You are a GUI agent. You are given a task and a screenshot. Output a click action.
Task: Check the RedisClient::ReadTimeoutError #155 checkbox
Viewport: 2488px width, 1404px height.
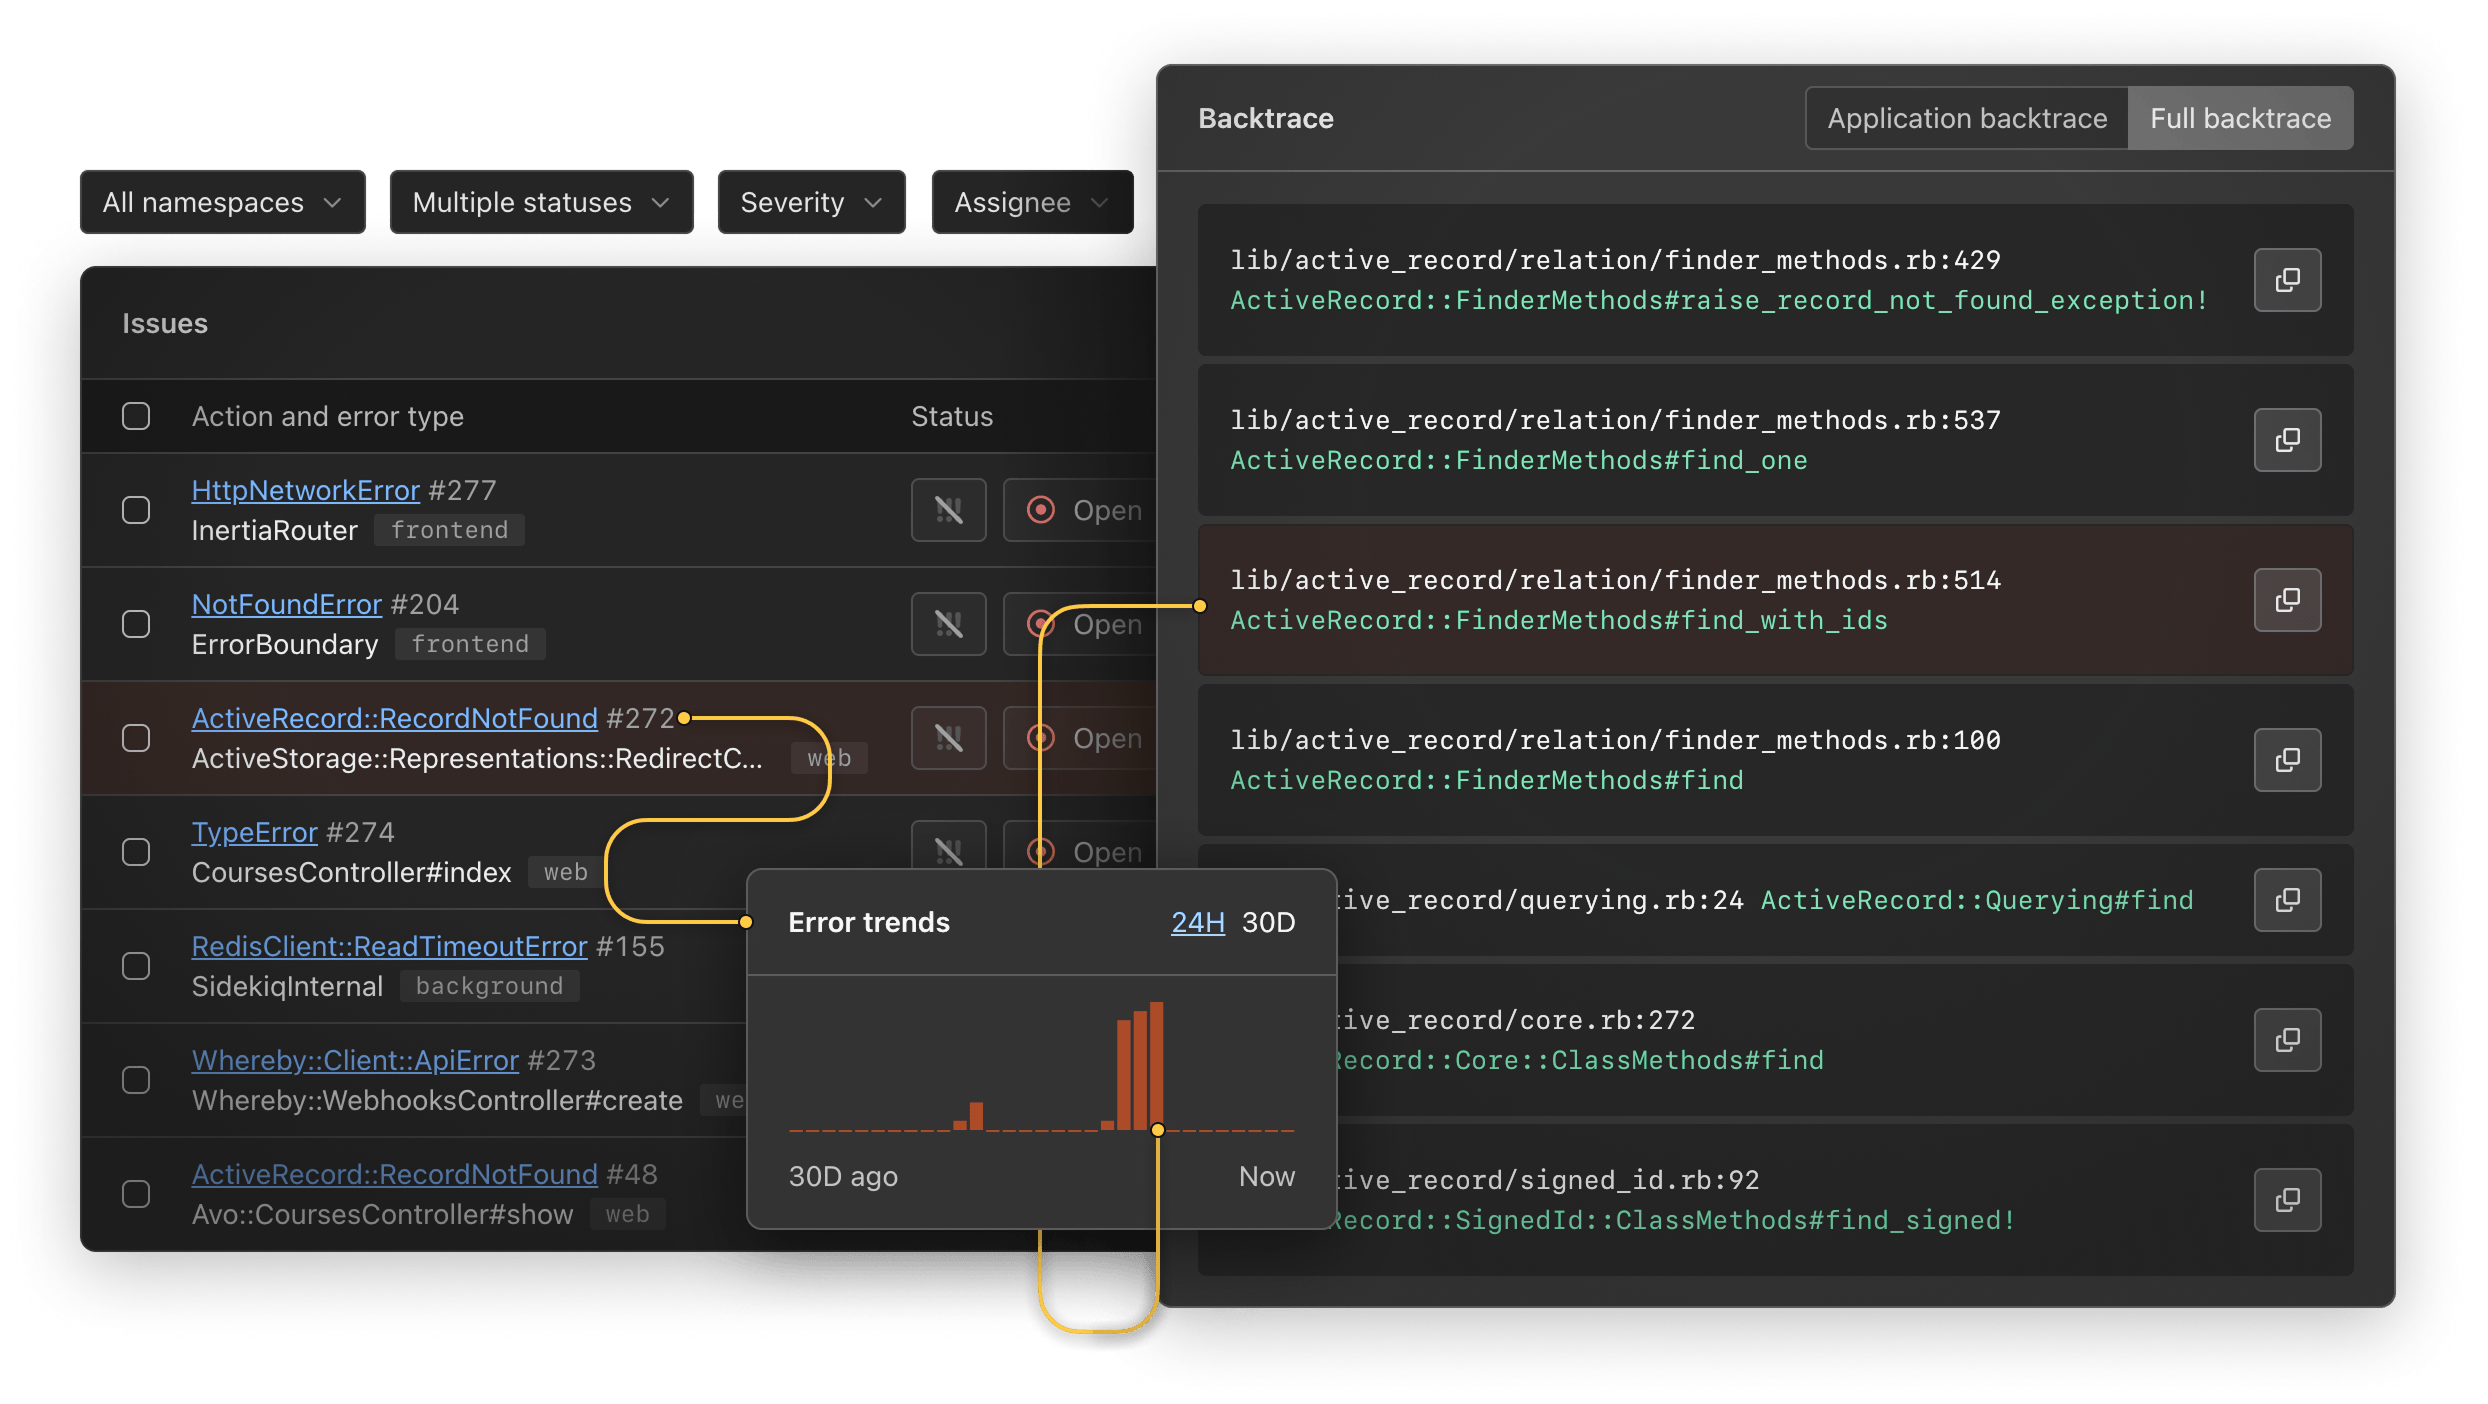tap(136, 966)
